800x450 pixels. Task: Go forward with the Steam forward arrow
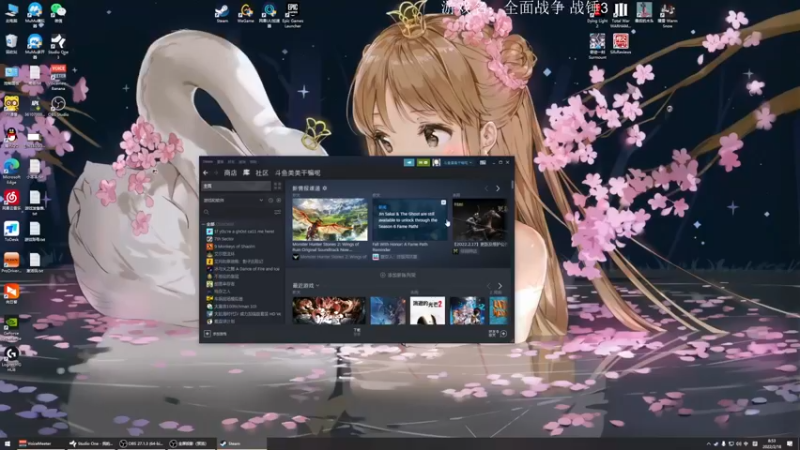(216, 173)
